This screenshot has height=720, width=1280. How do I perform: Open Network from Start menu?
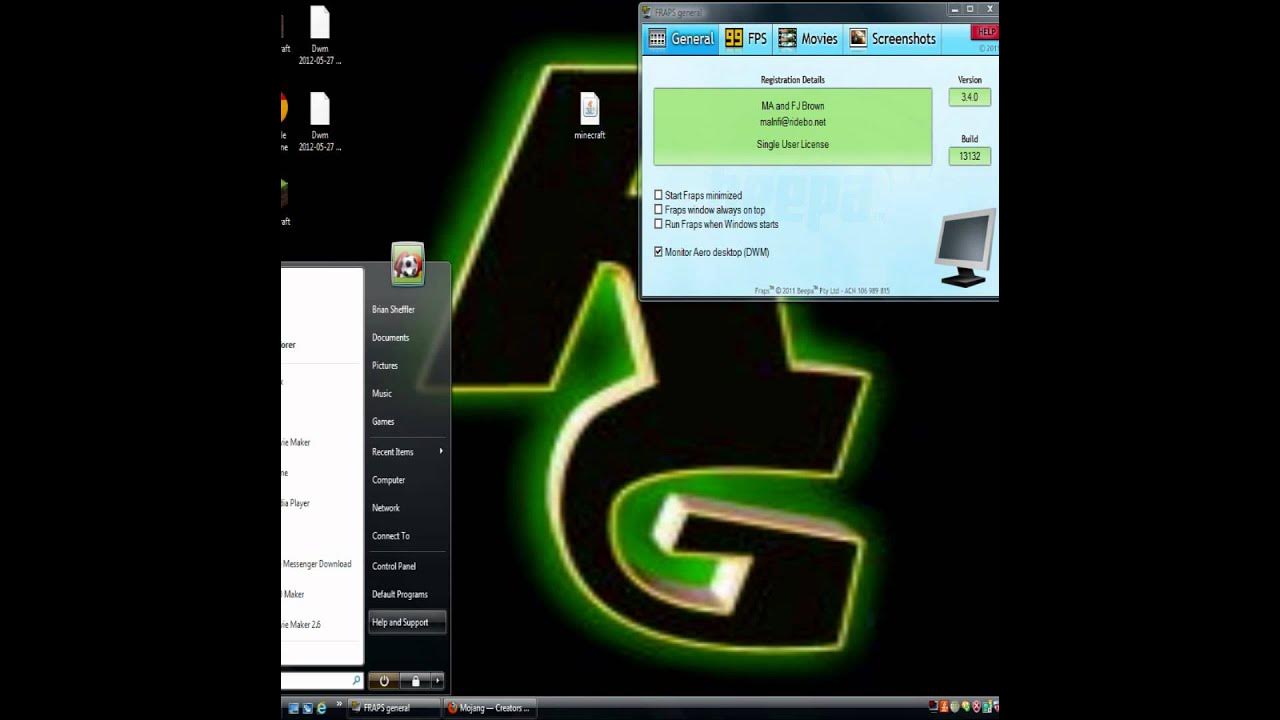(x=386, y=508)
